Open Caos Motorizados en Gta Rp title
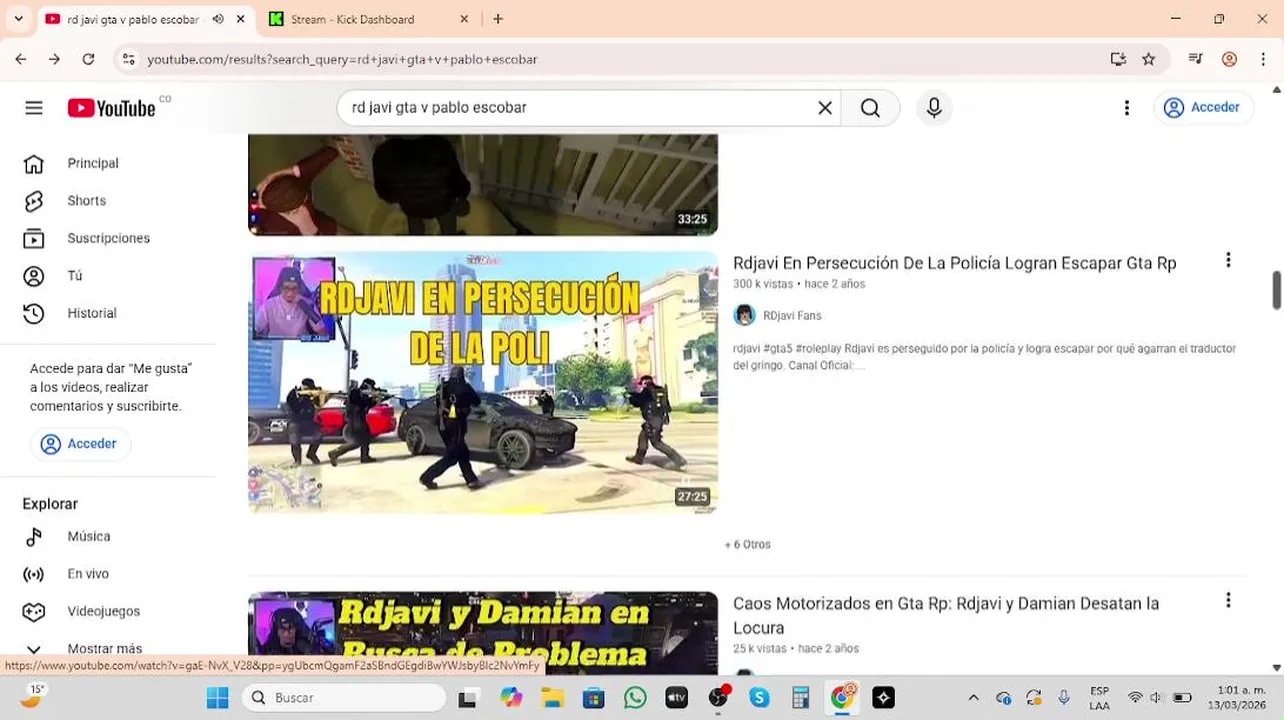This screenshot has width=1284, height=720. pyautogui.click(x=946, y=616)
